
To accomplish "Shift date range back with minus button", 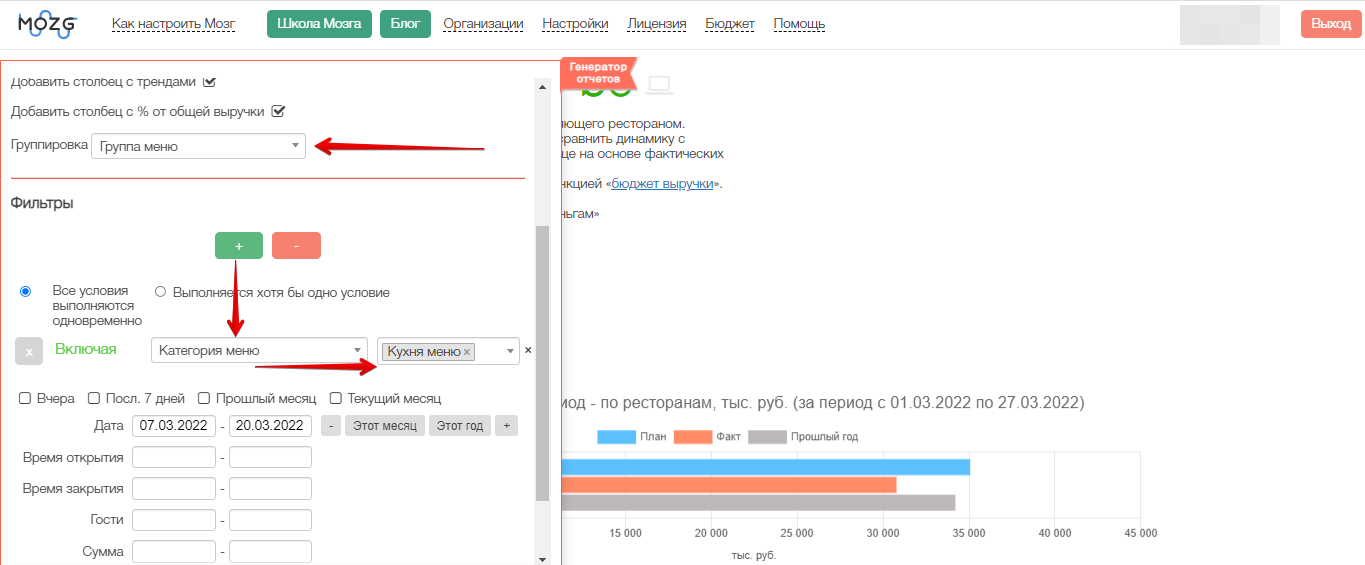I will (331, 426).
